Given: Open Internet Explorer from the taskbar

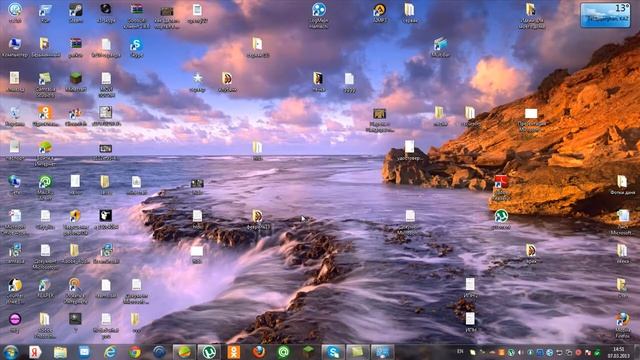Looking at the screenshot, I should click(110, 352).
